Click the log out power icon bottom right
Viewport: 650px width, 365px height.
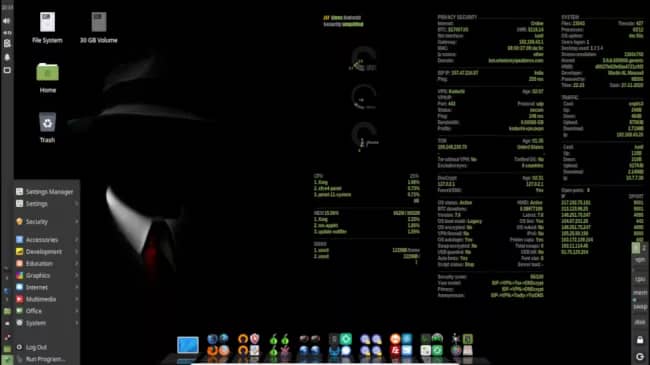click(640, 356)
